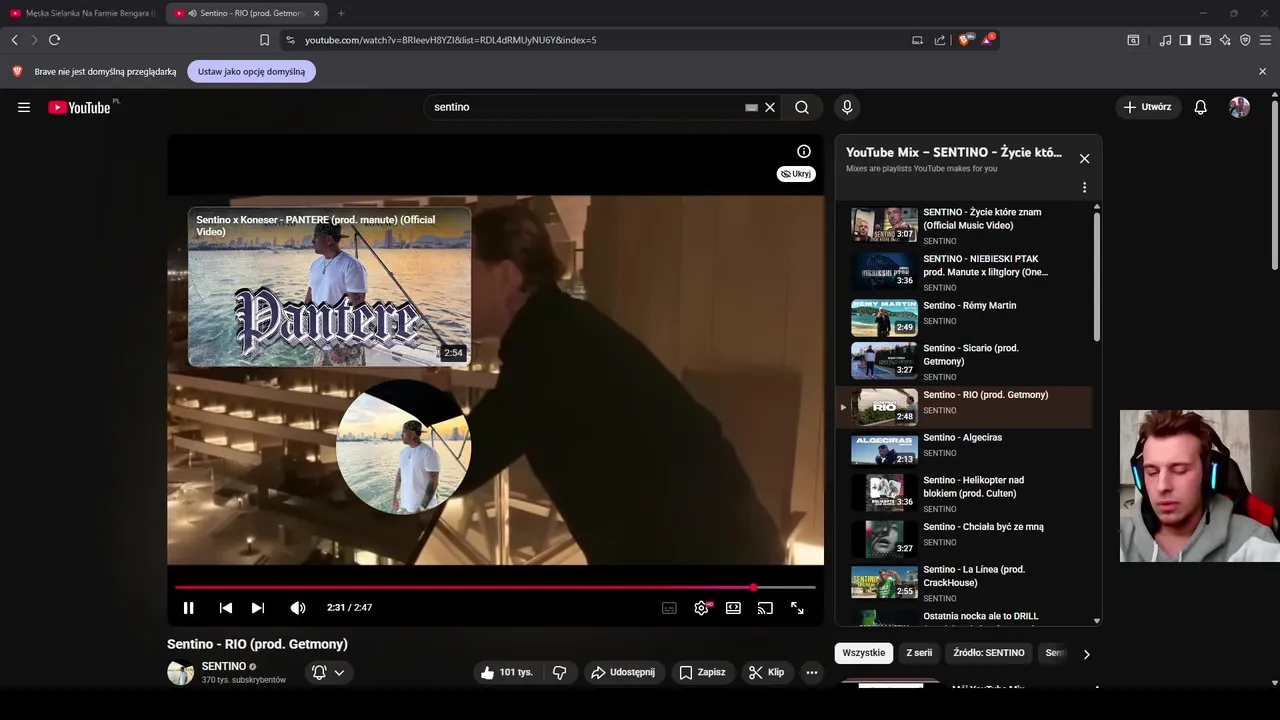The height and width of the screenshot is (720, 1280).
Task: Open a new browser tab
Action: coord(341,13)
